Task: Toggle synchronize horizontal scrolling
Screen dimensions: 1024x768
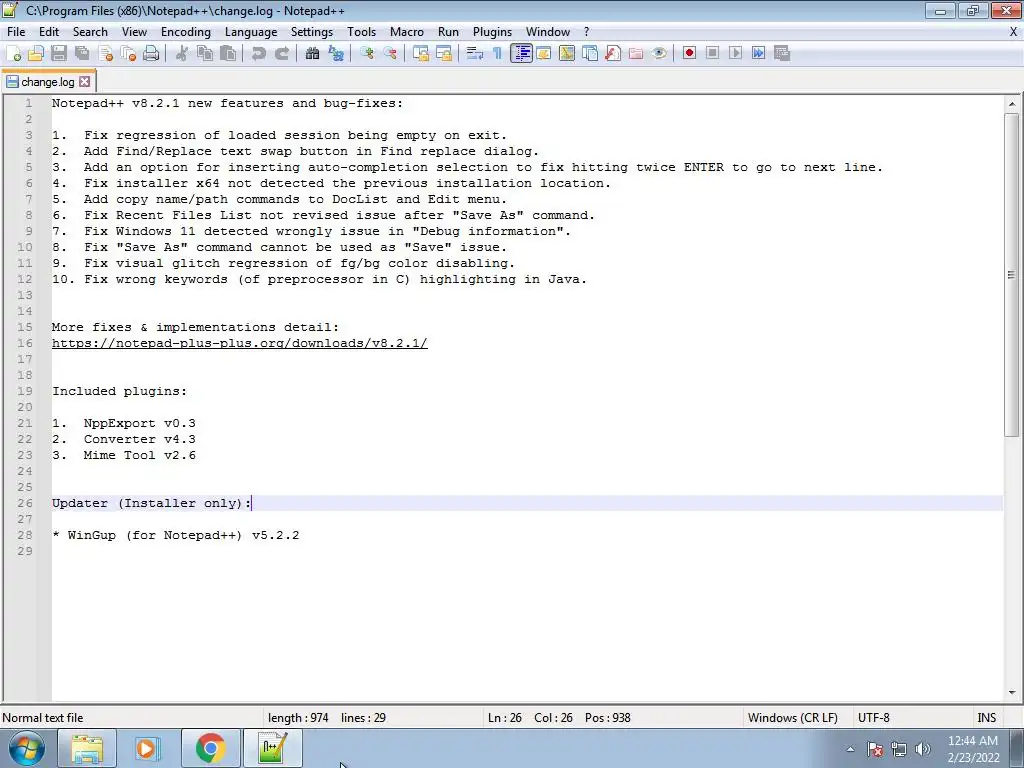Action: tap(444, 54)
